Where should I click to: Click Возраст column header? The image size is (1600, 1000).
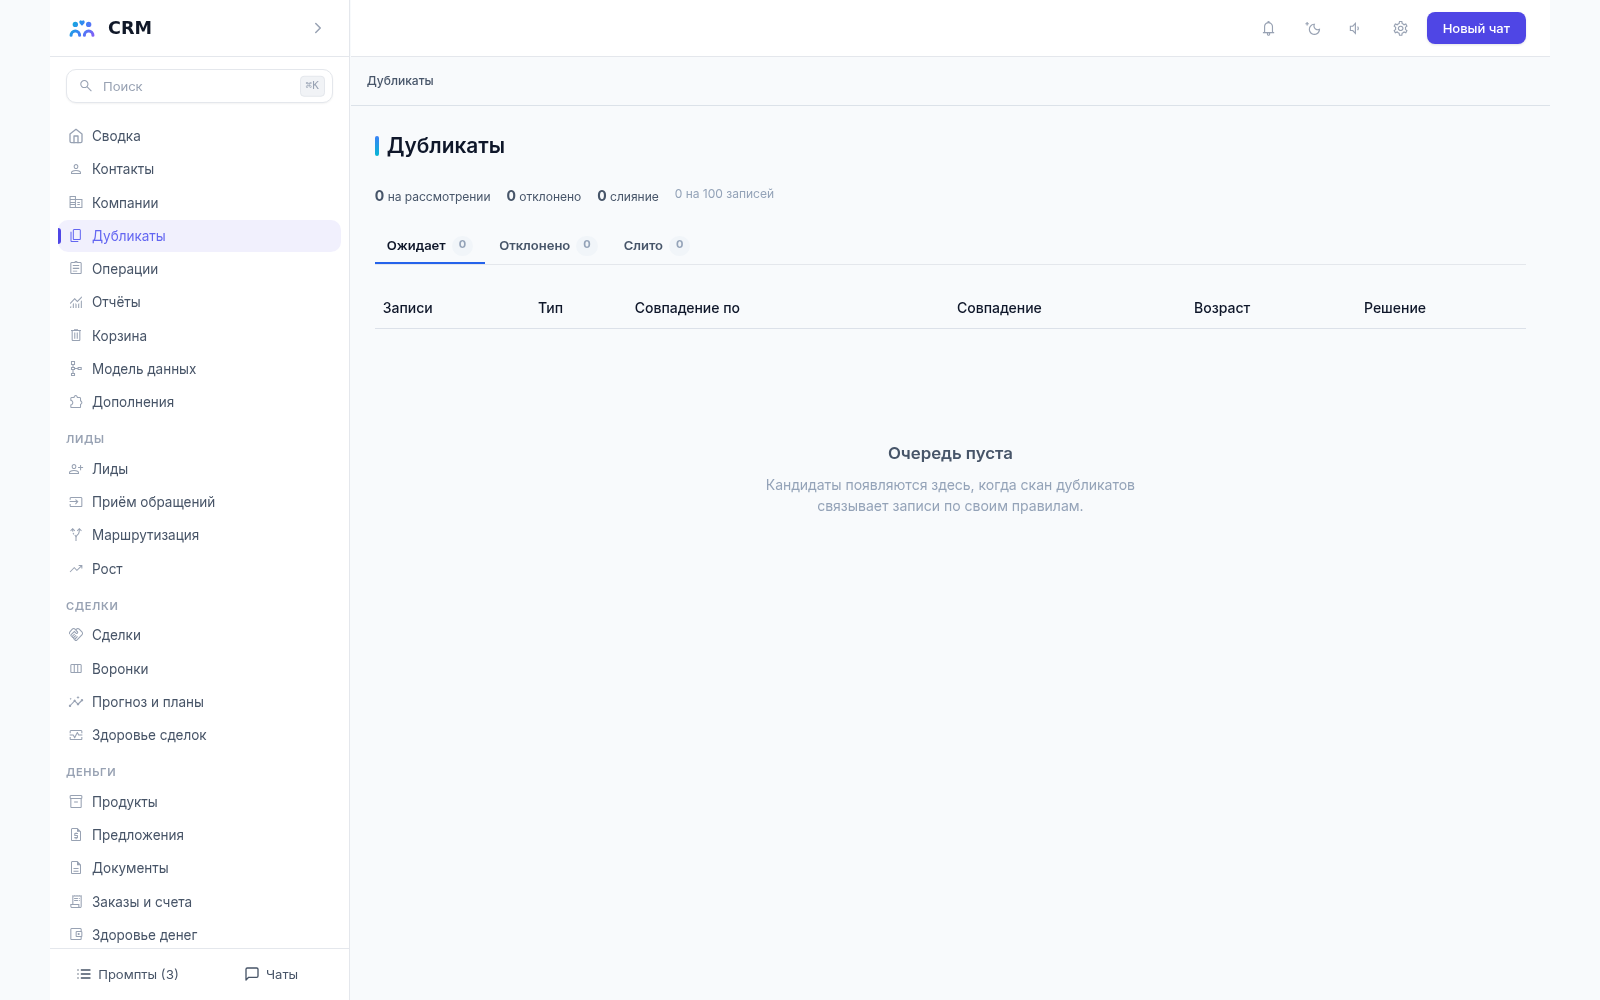point(1222,308)
